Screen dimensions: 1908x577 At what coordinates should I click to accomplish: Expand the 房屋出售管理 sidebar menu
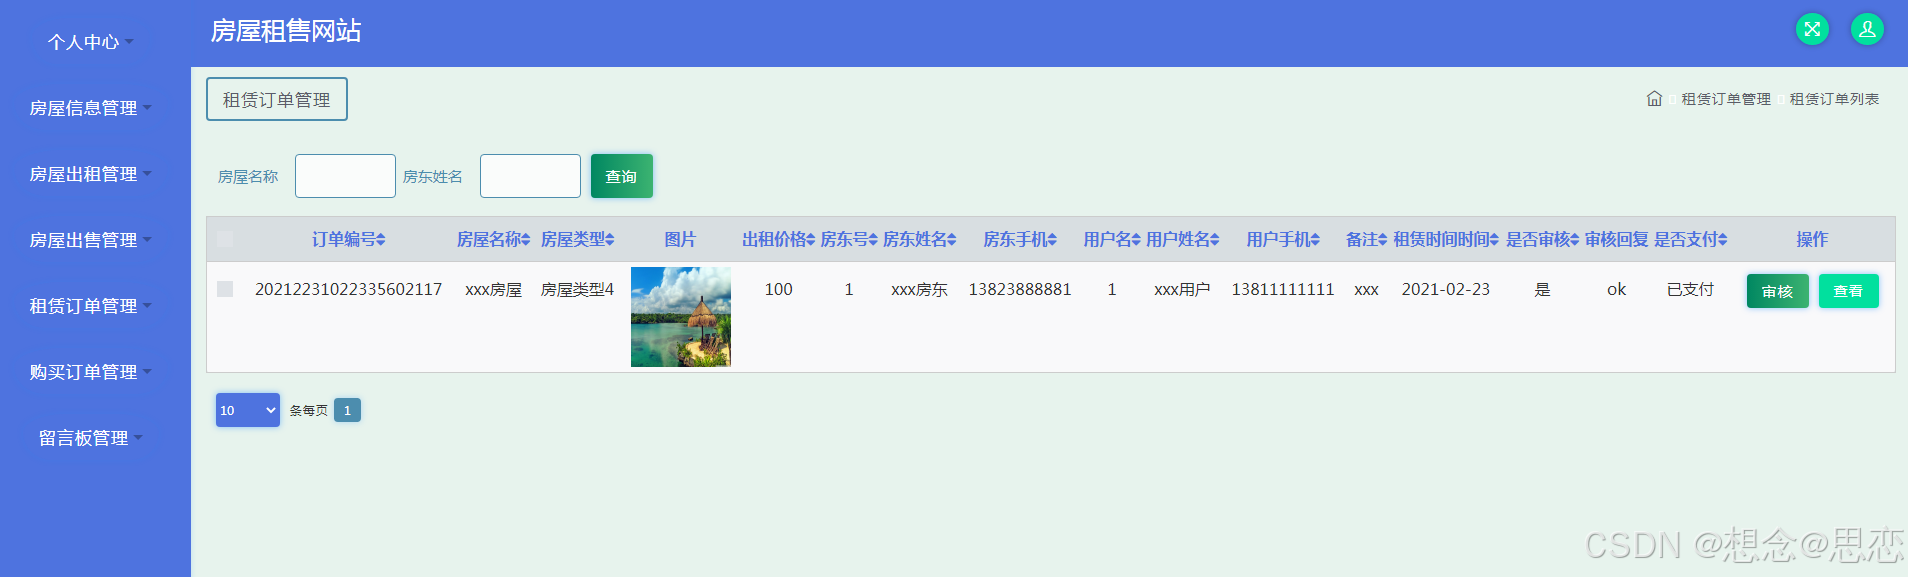point(90,240)
